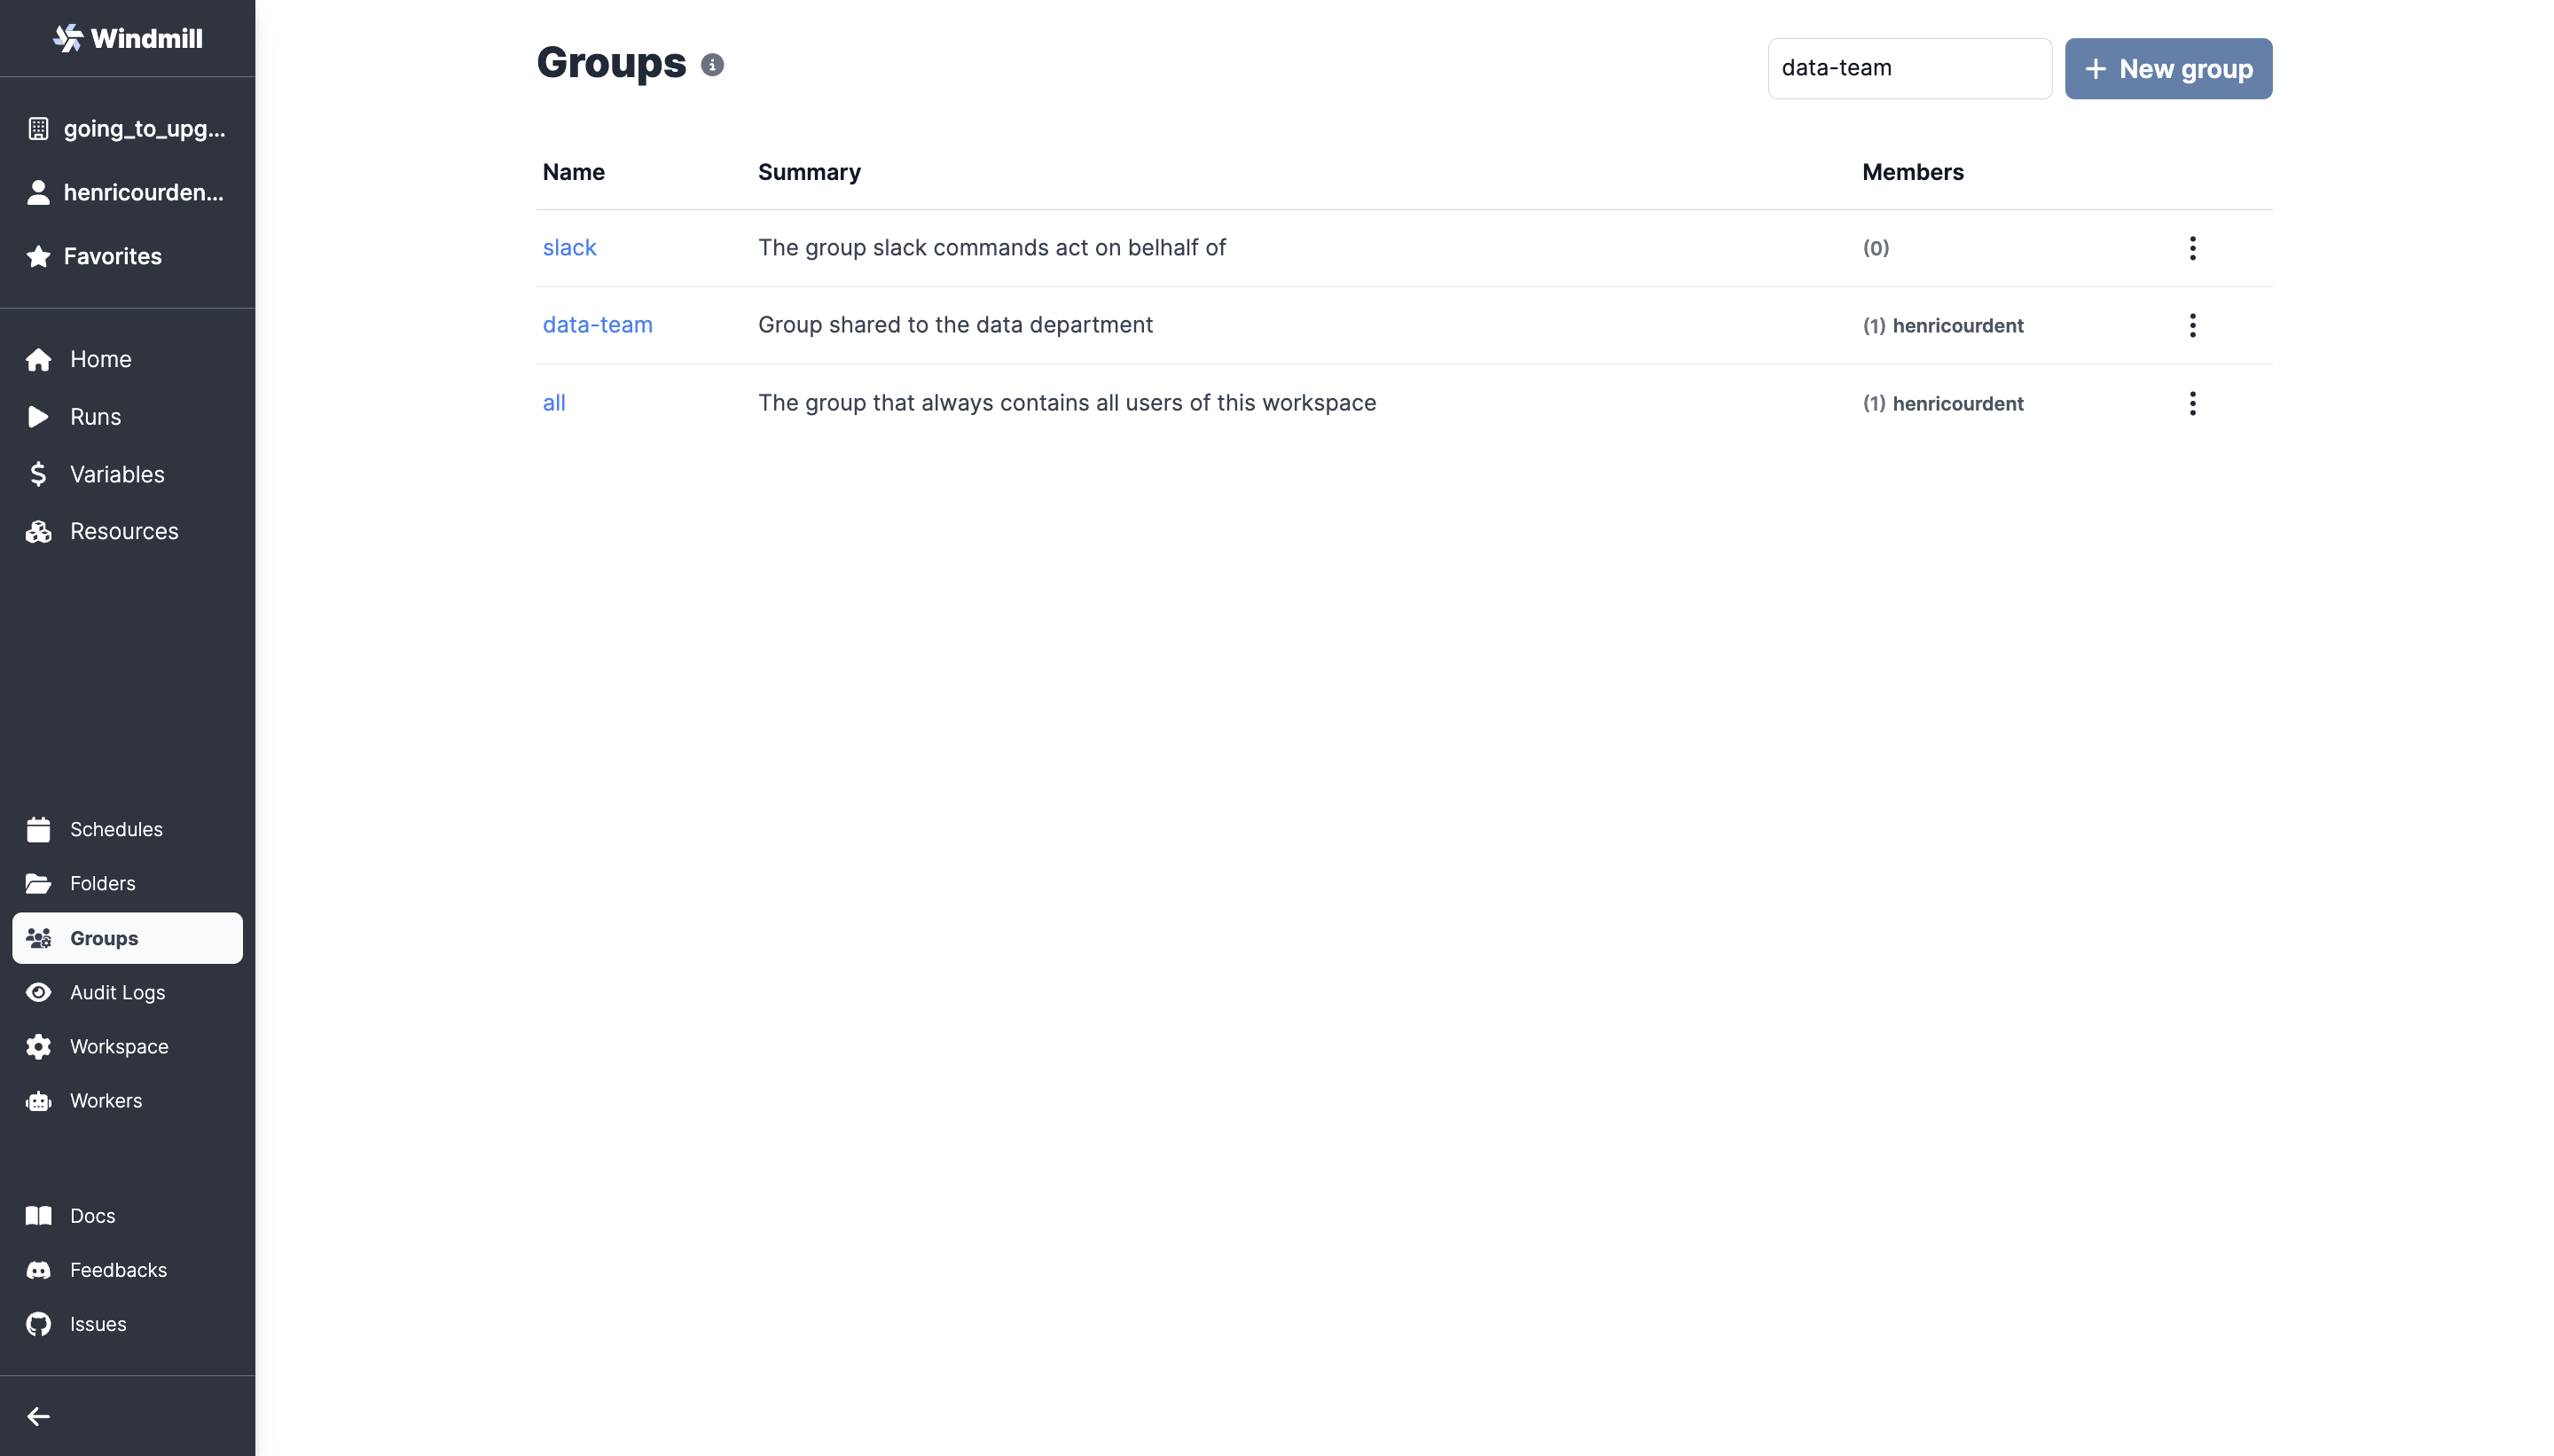This screenshot has width=2554, height=1456.
Task: Open the kebab menu for data-team group
Action: point(2191,325)
